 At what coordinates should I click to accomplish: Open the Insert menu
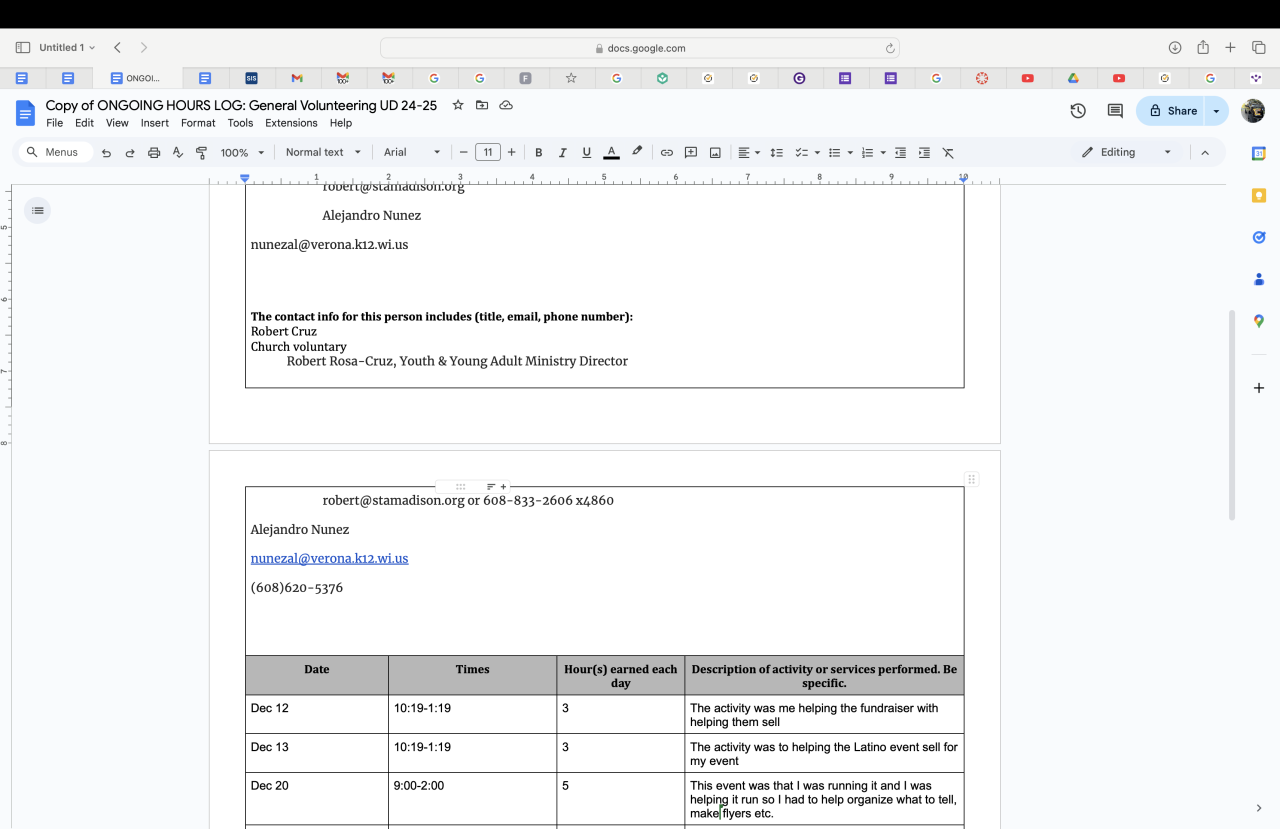pos(155,123)
